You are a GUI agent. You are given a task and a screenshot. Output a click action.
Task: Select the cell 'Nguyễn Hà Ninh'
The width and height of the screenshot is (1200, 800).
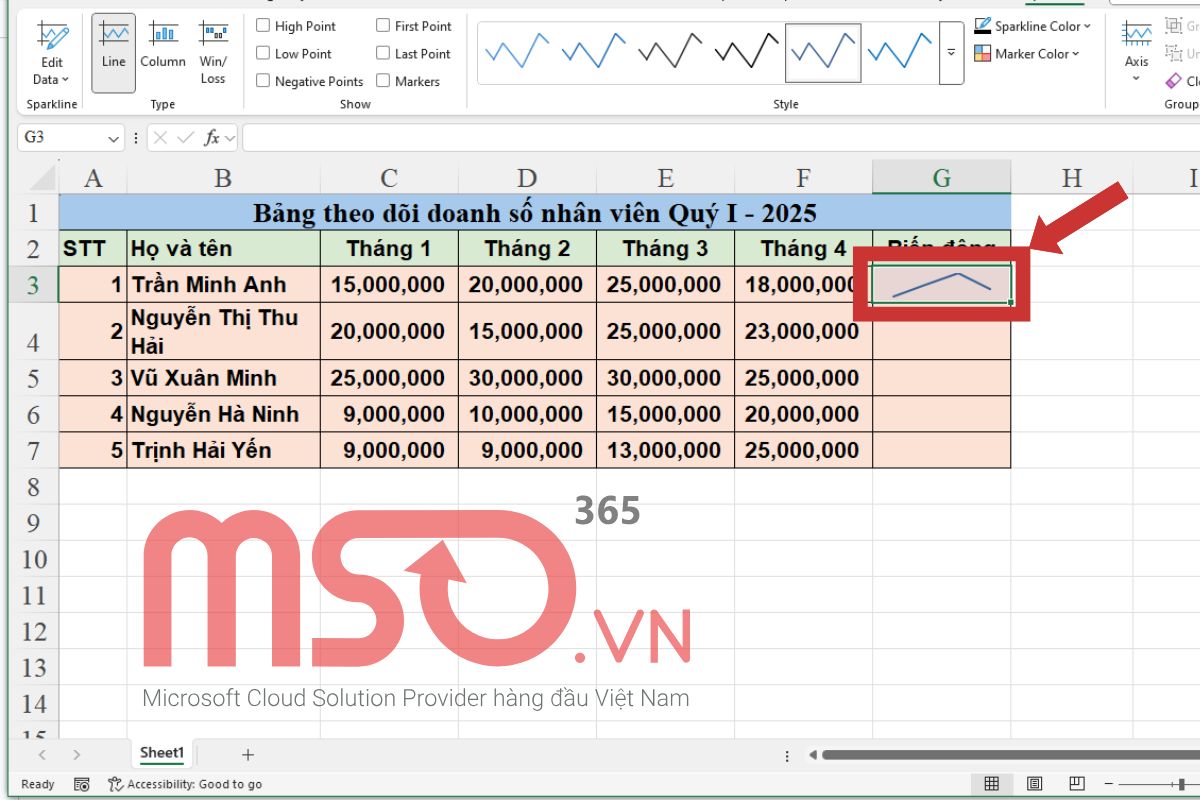[x=224, y=414]
